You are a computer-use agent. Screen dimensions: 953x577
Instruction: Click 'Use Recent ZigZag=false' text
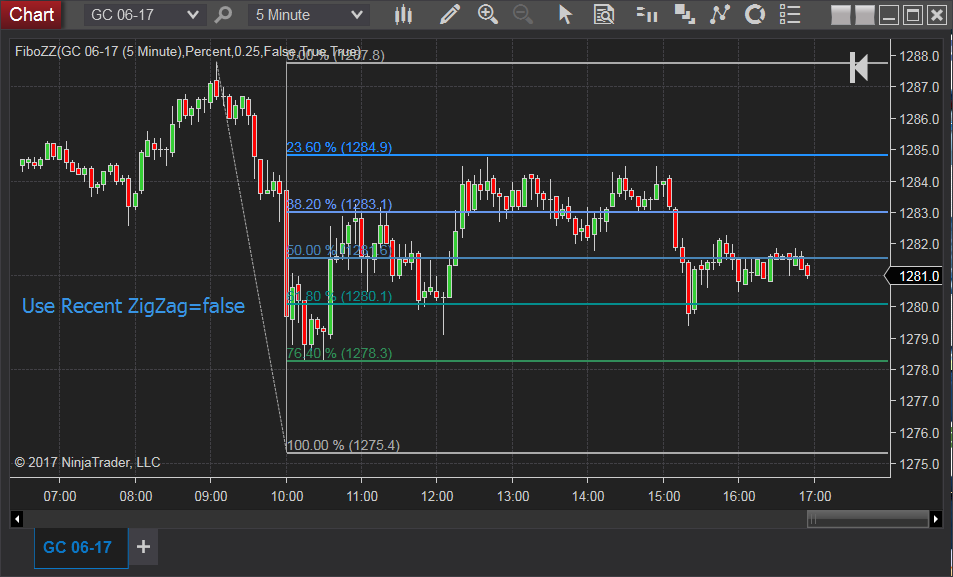pyautogui.click(x=133, y=306)
